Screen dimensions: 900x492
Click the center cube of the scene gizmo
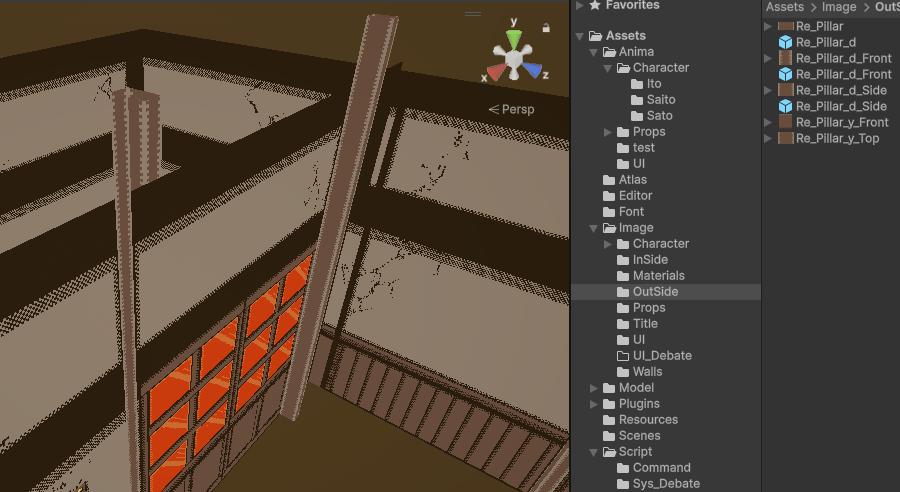(x=513, y=61)
